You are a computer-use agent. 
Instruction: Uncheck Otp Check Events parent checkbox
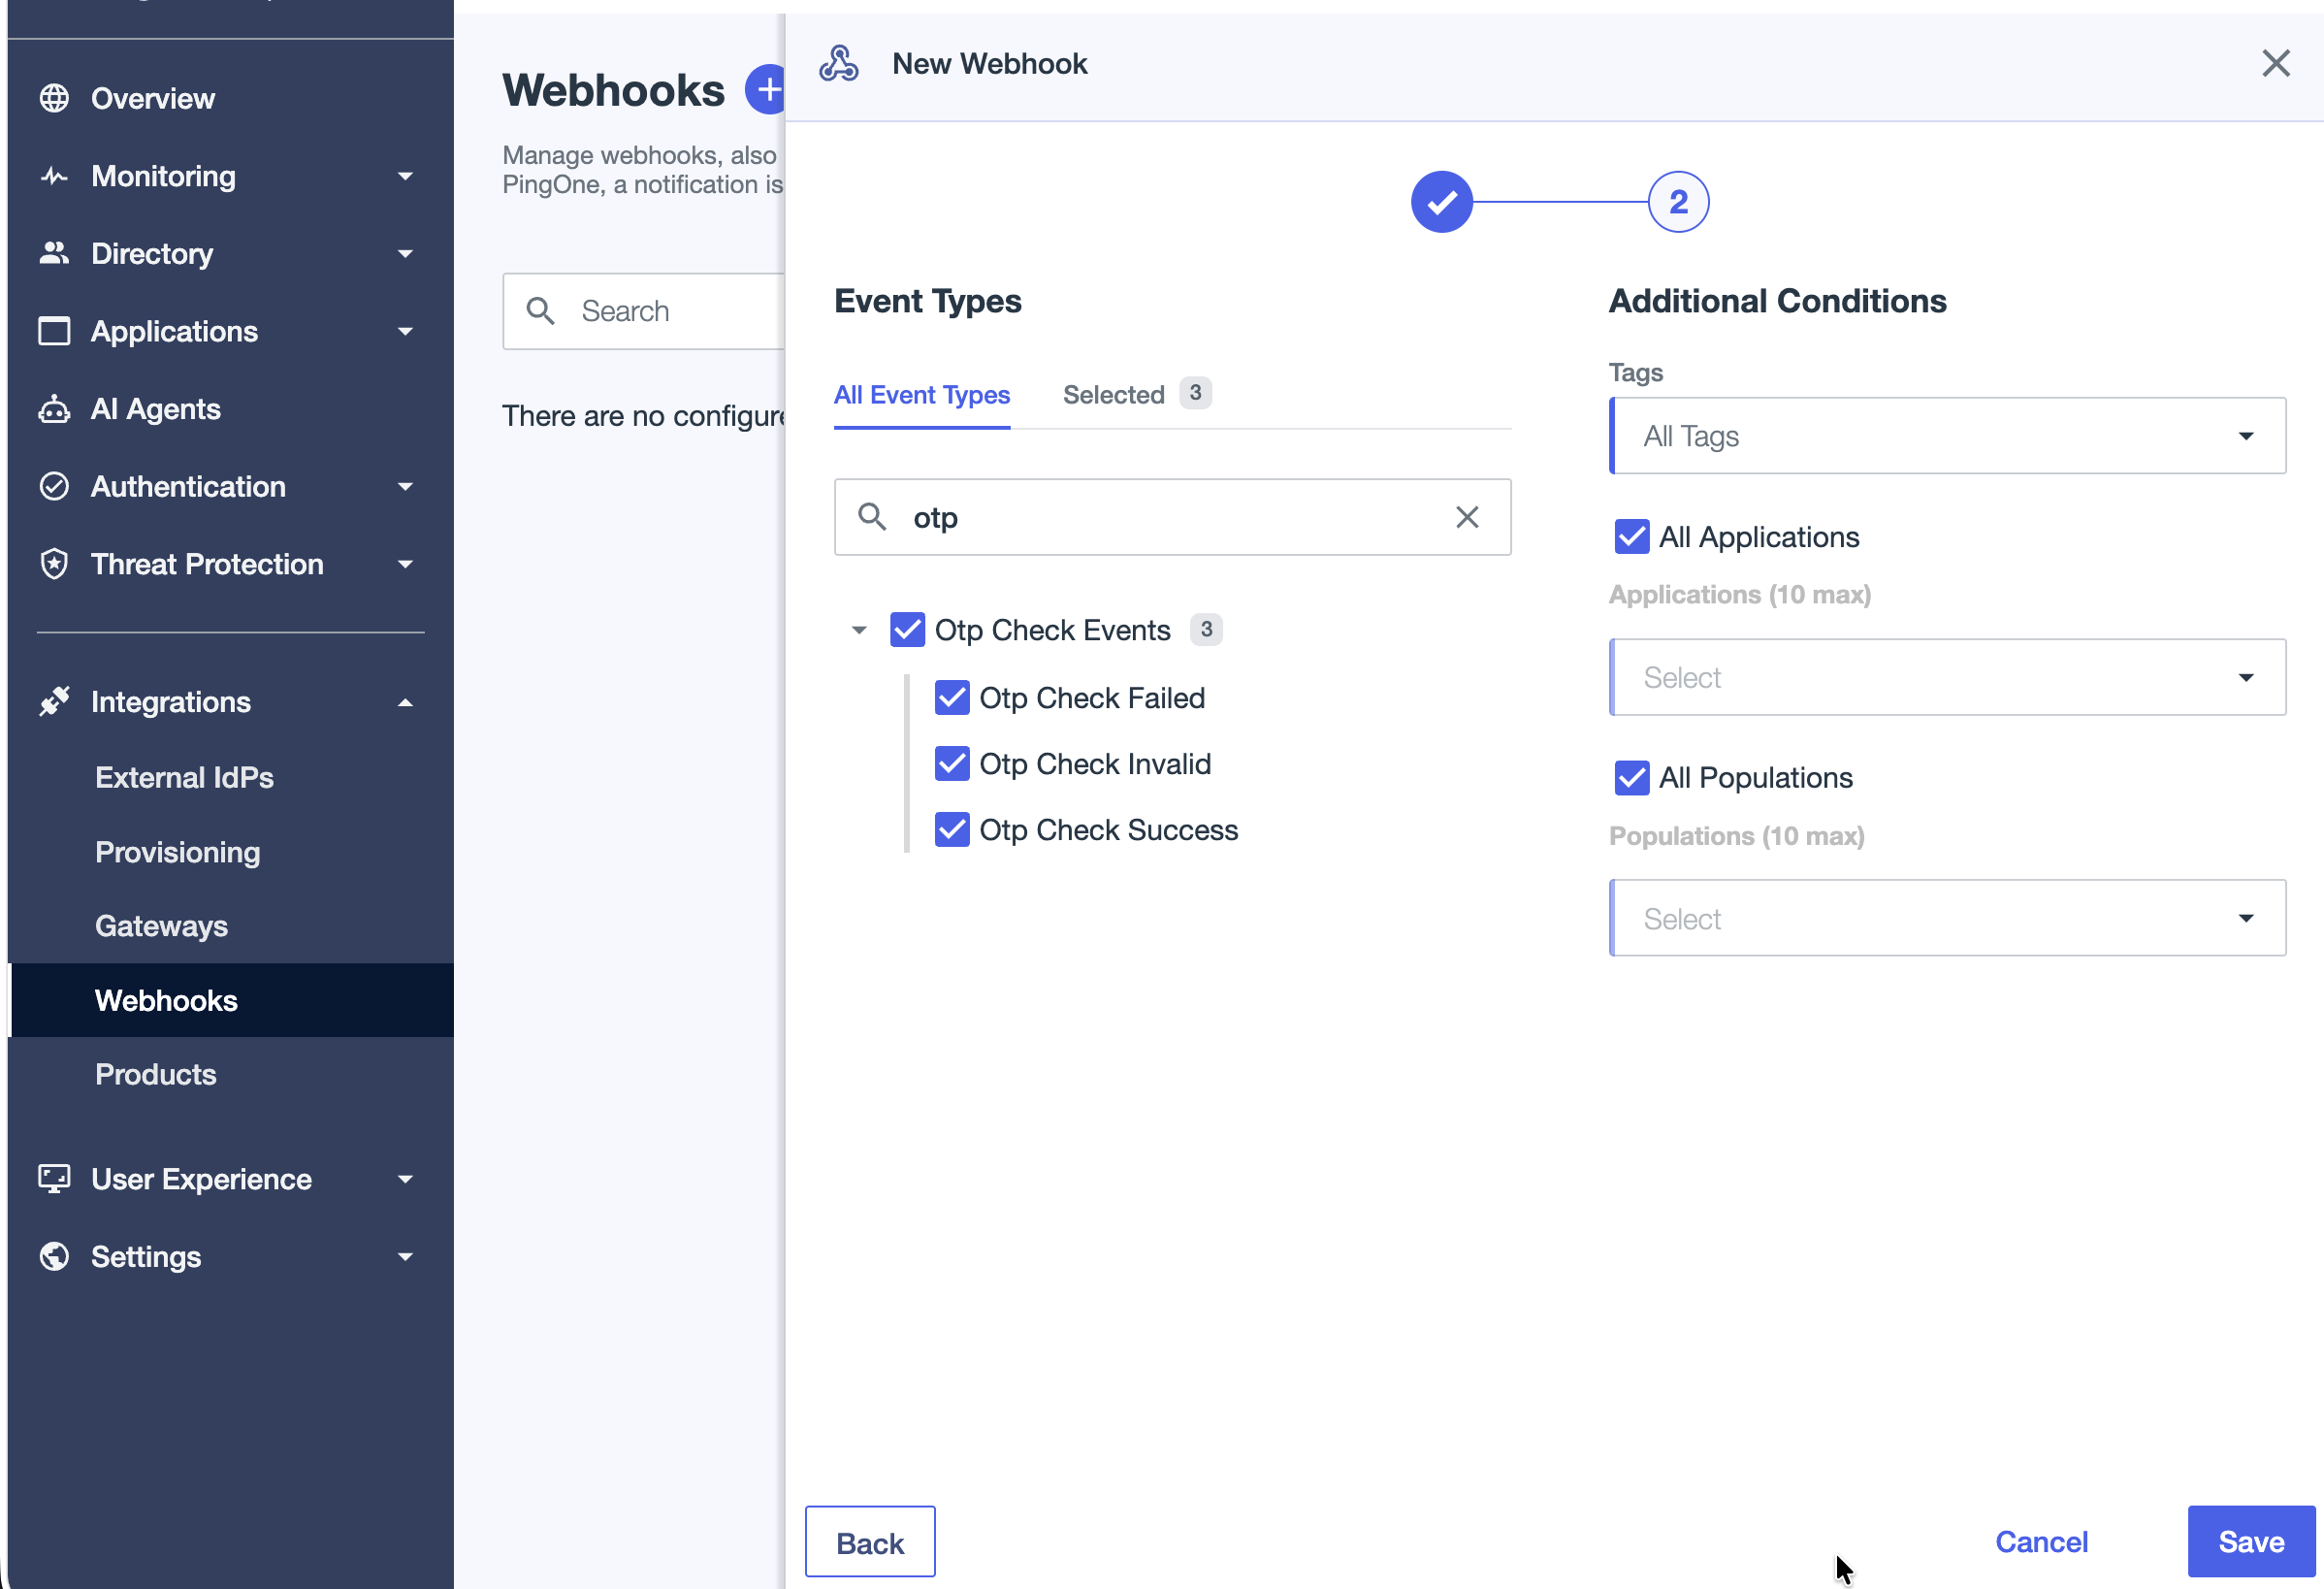(907, 630)
